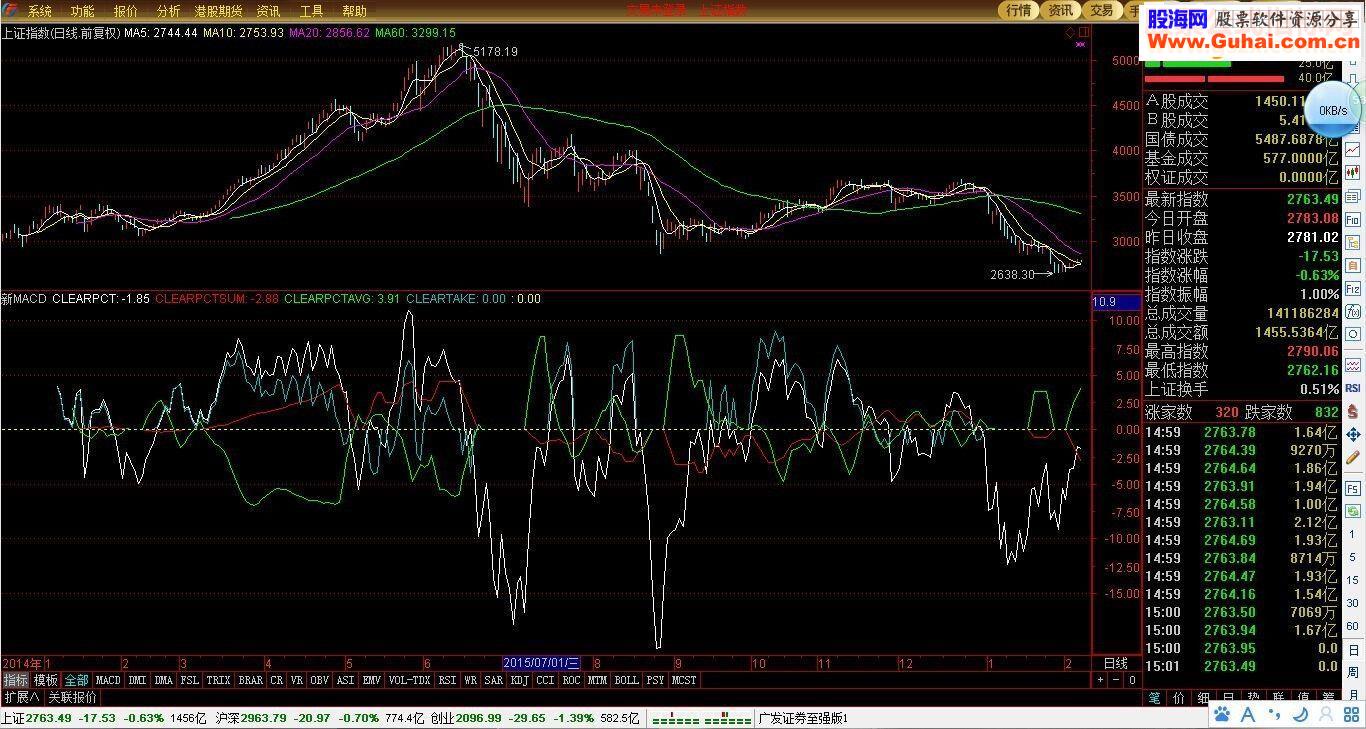
Task: Click the − zoom button below chart
Action: coord(1116,680)
